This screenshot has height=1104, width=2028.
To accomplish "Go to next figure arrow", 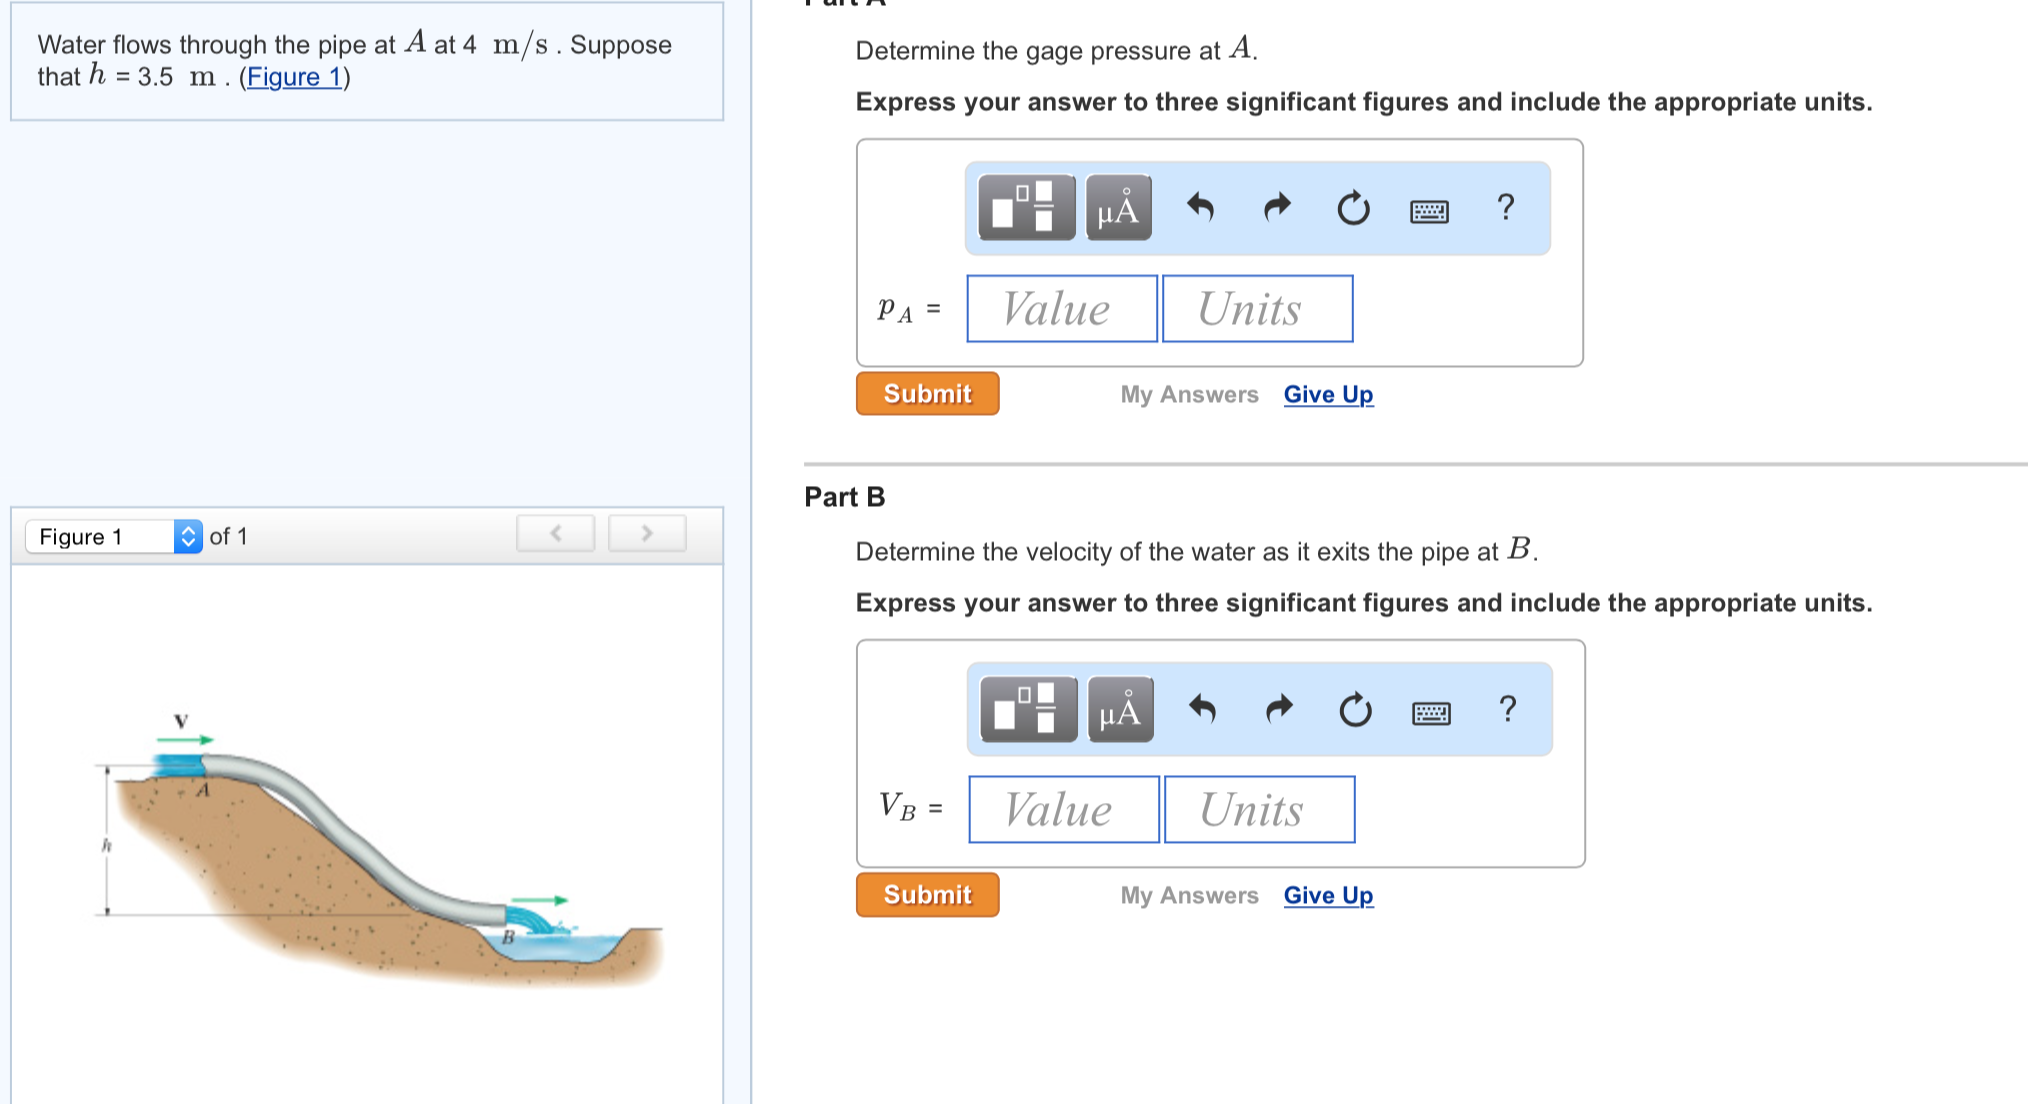I will pyautogui.click(x=647, y=533).
